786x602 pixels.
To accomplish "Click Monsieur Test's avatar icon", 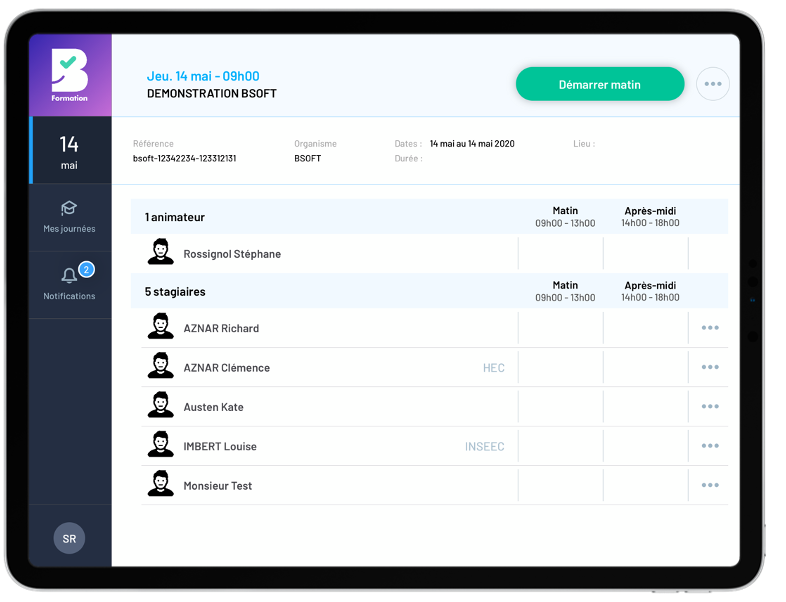I will tap(160, 483).
